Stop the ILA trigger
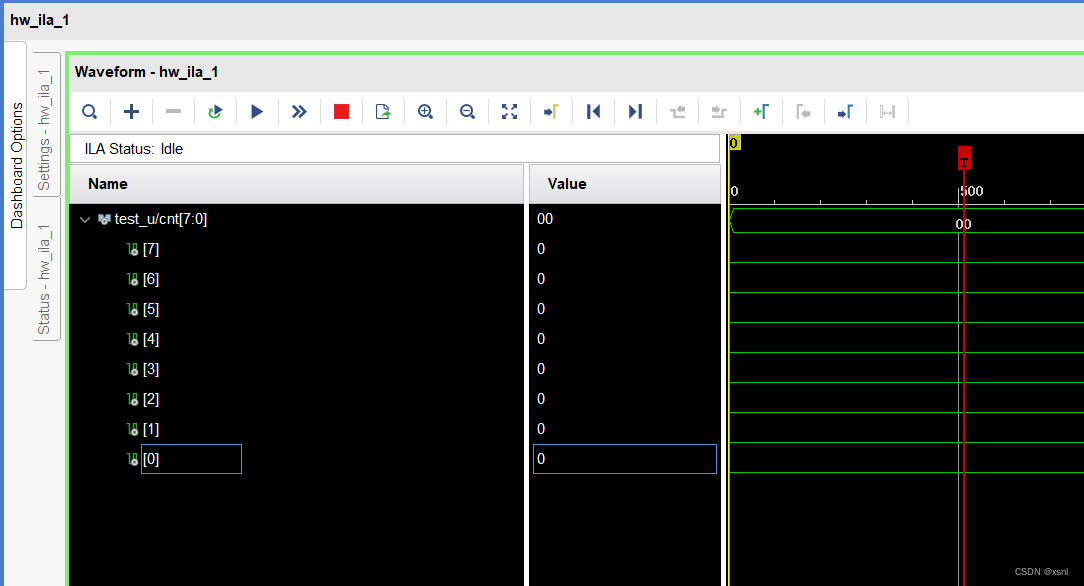 (x=340, y=111)
